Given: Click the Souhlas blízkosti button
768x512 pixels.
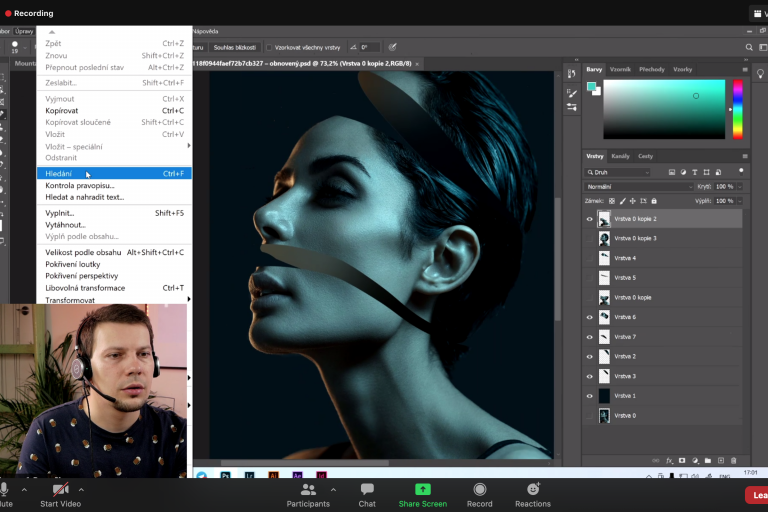Looking at the screenshot, I should pos(235,47).
